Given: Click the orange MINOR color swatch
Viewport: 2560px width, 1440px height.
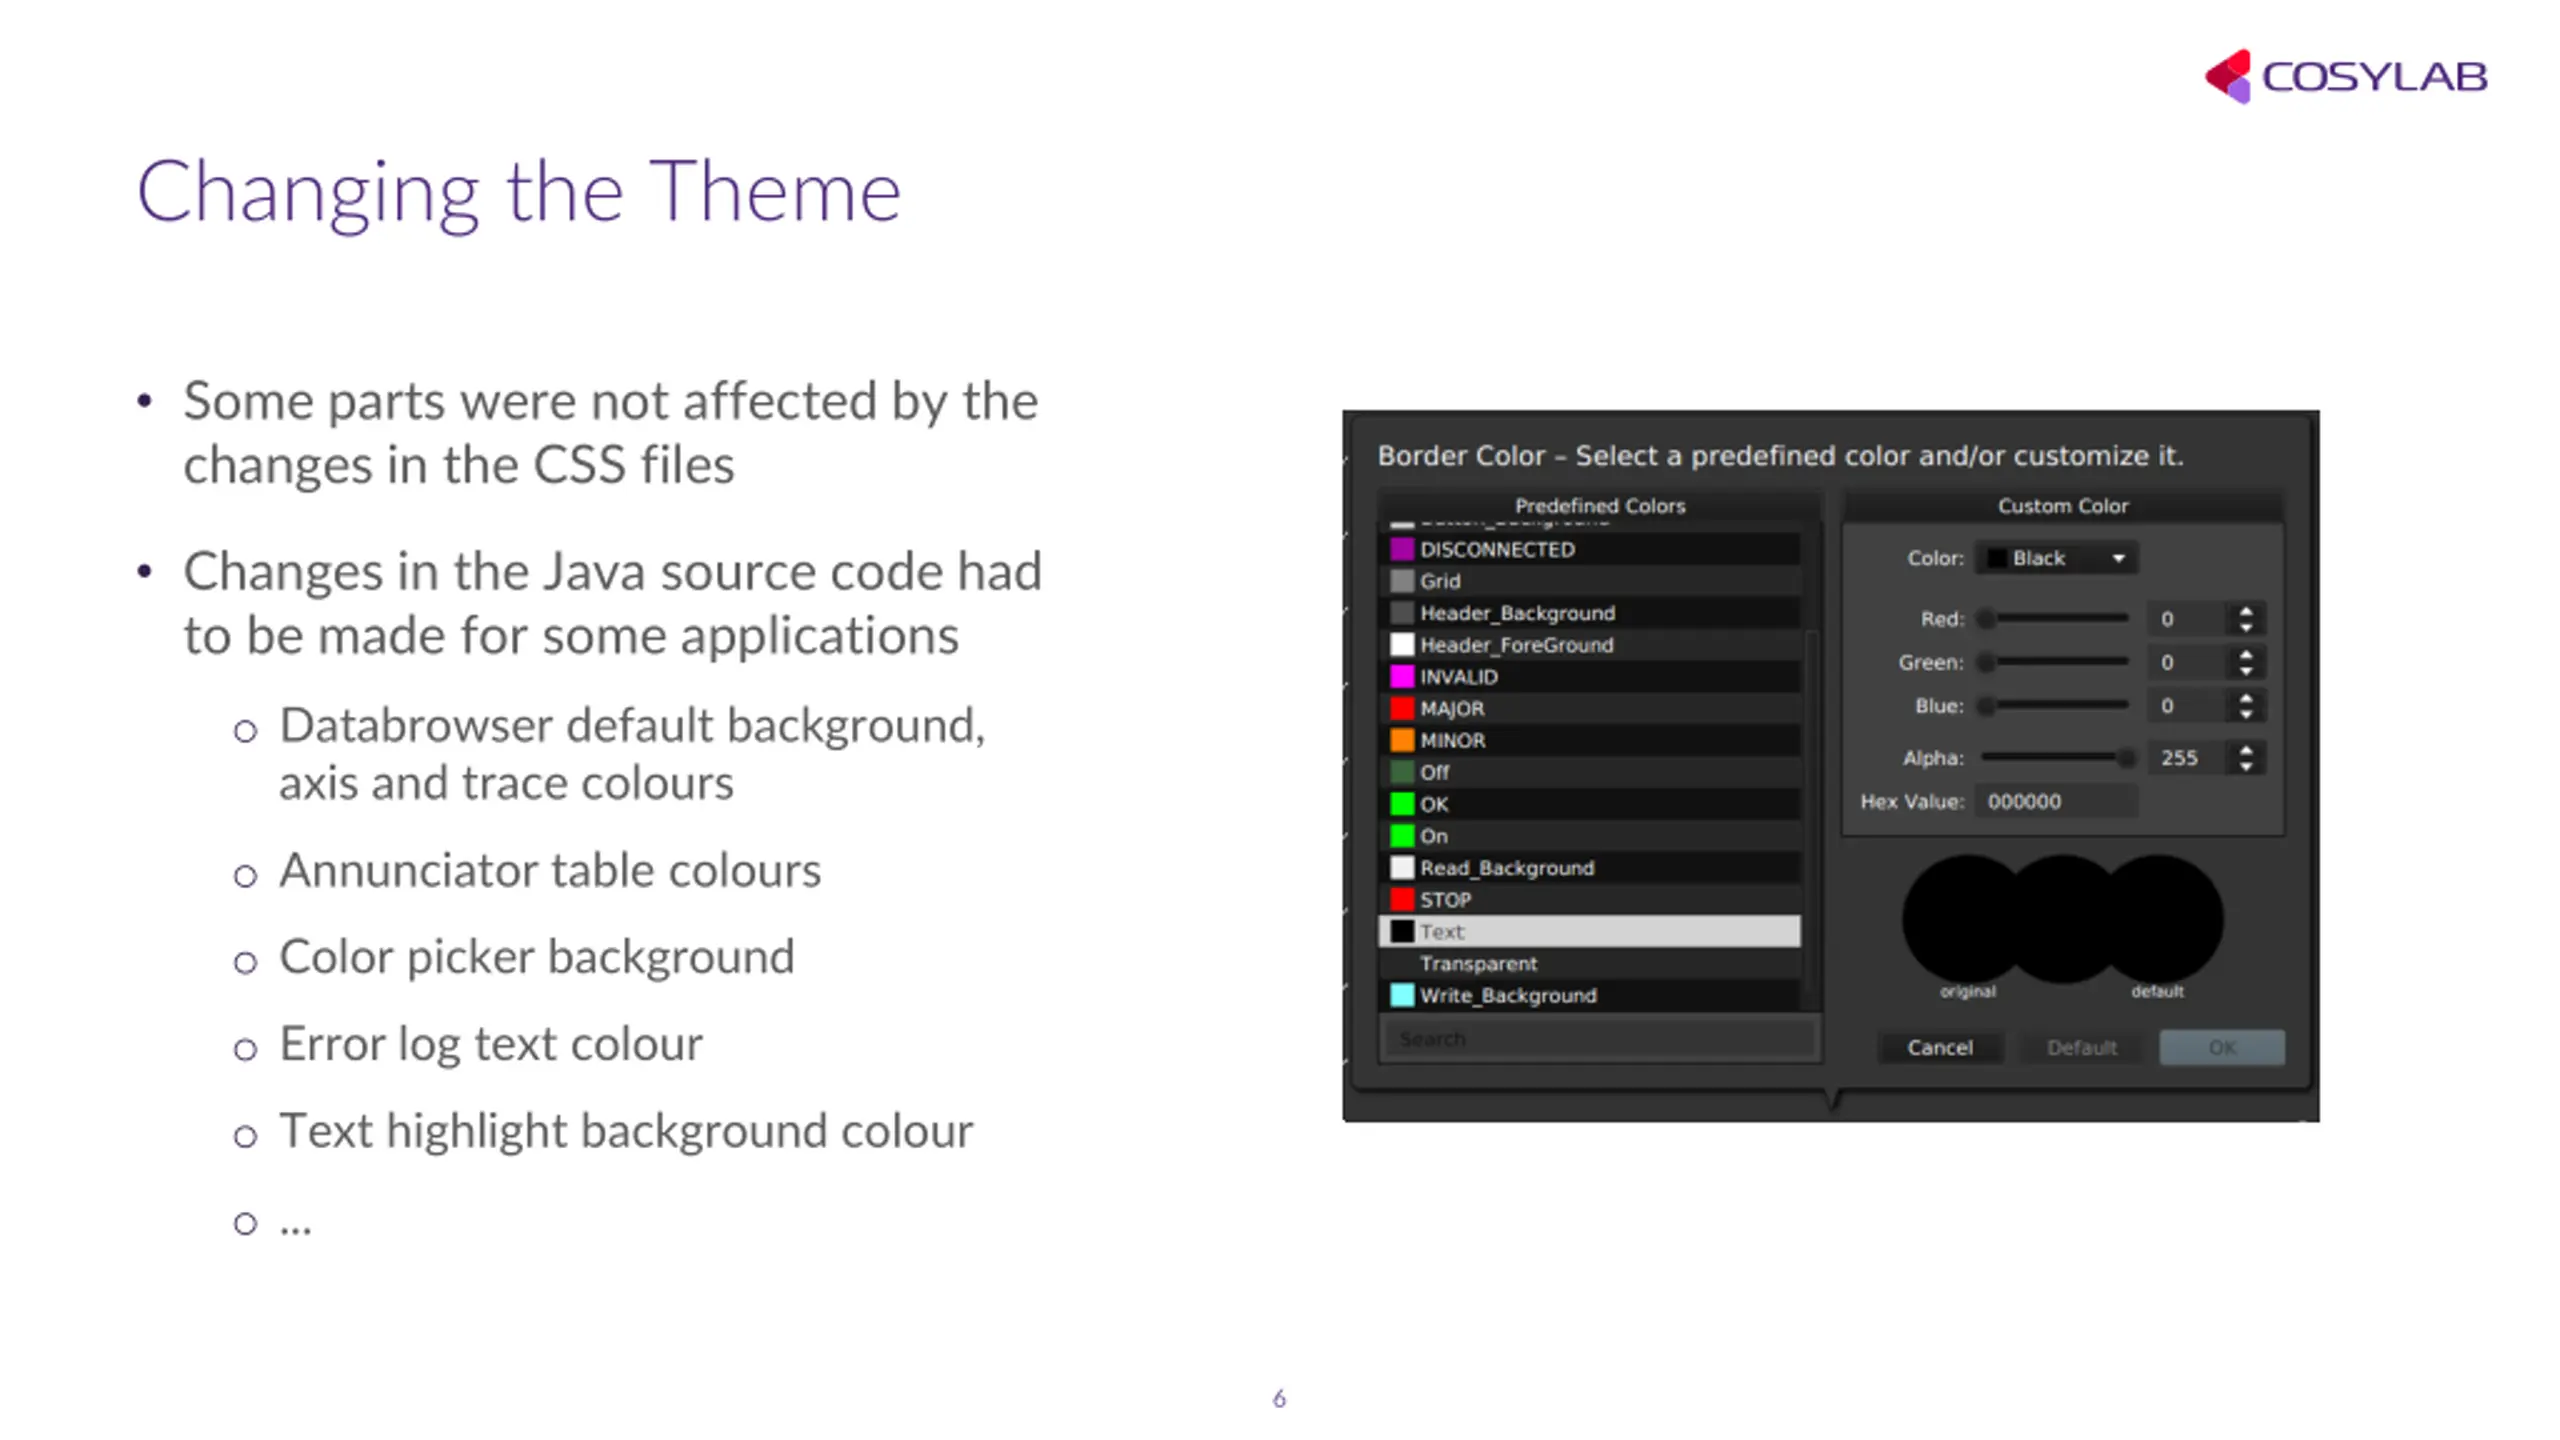Looking at the screenshot, I should [x=1402, y=740].
